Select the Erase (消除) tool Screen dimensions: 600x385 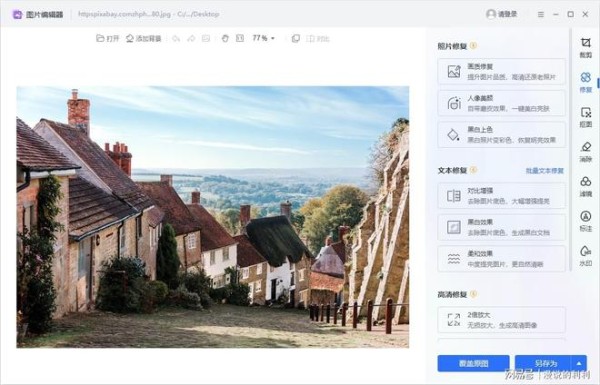pos(585,152)
